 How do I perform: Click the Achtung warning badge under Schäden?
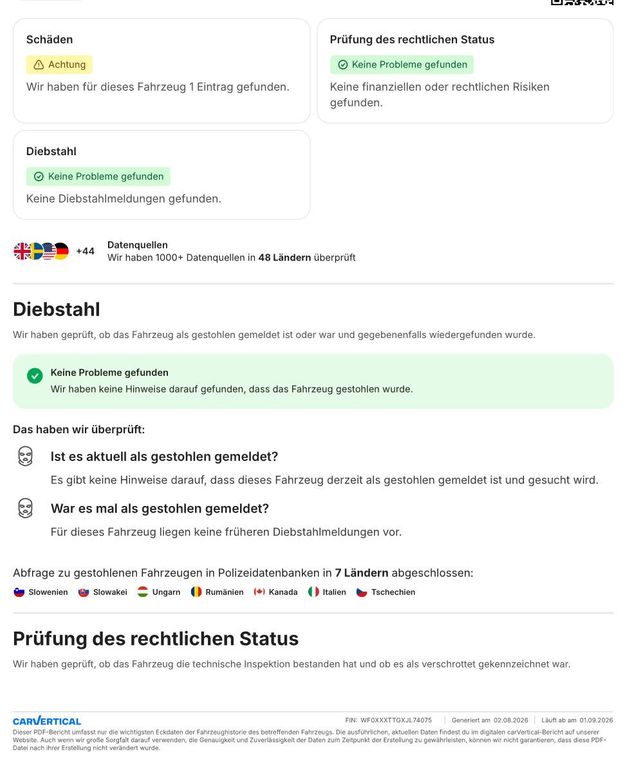pos(59,64)
